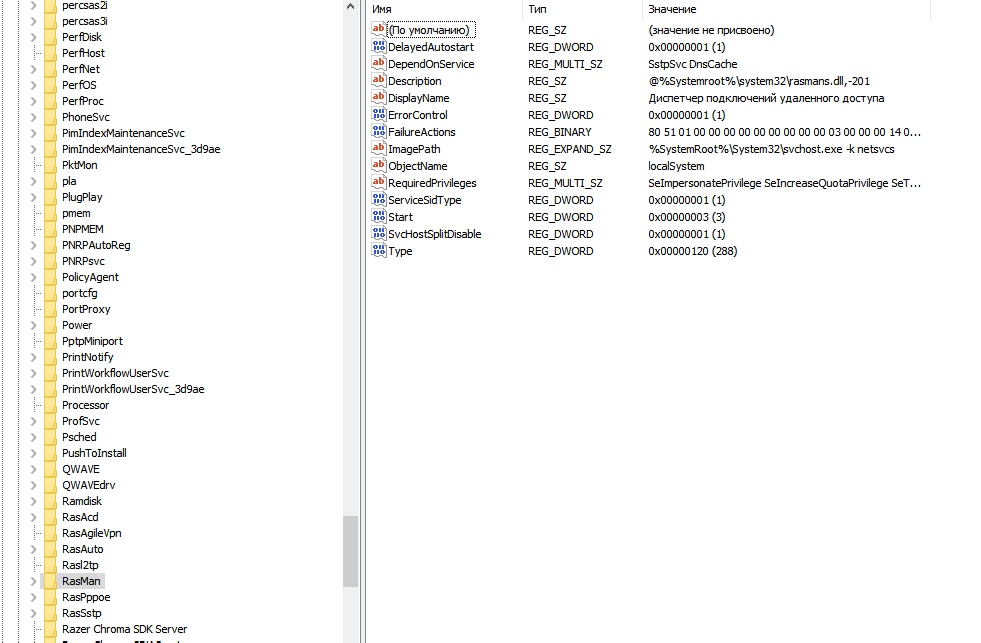
Task: Click the value SstpSvc DnsCache
Action: 693,64
